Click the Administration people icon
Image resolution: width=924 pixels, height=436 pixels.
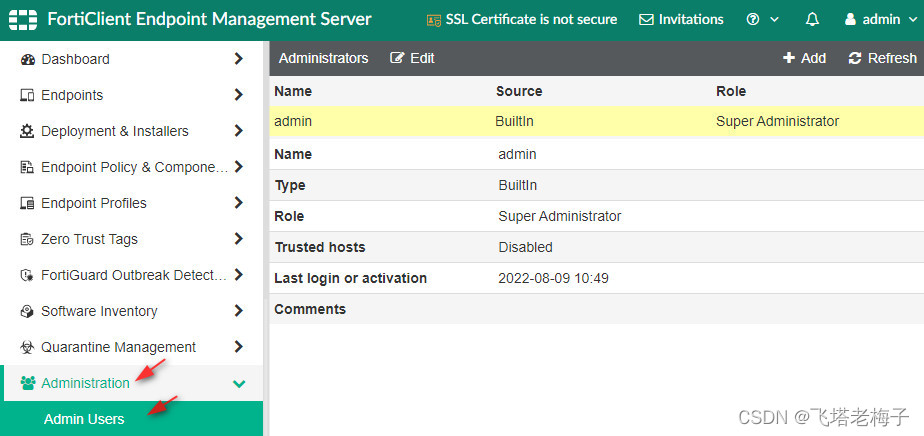pyautogui.click(x=28, y=384)
